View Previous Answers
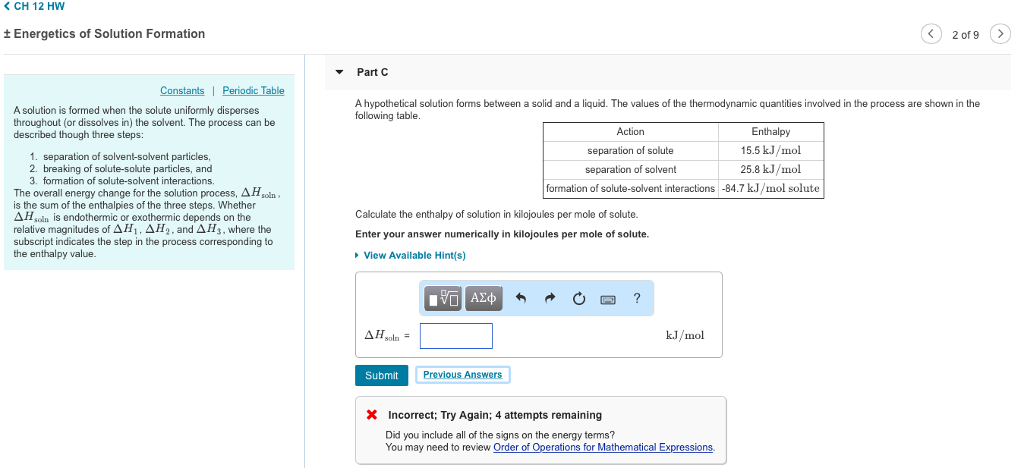1024x468 pixels. pos(462,375)
